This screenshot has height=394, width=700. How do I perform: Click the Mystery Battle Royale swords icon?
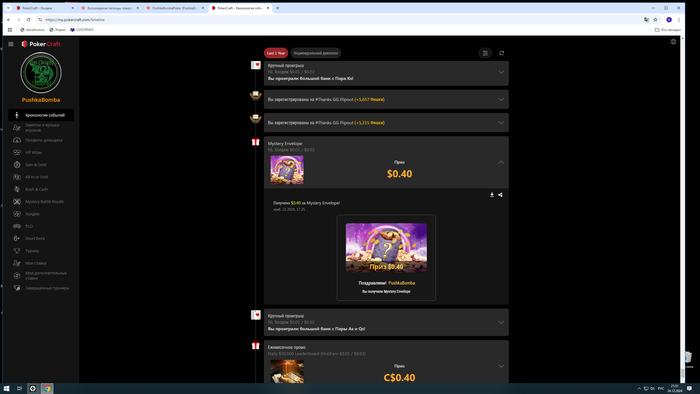pos(17,202)
